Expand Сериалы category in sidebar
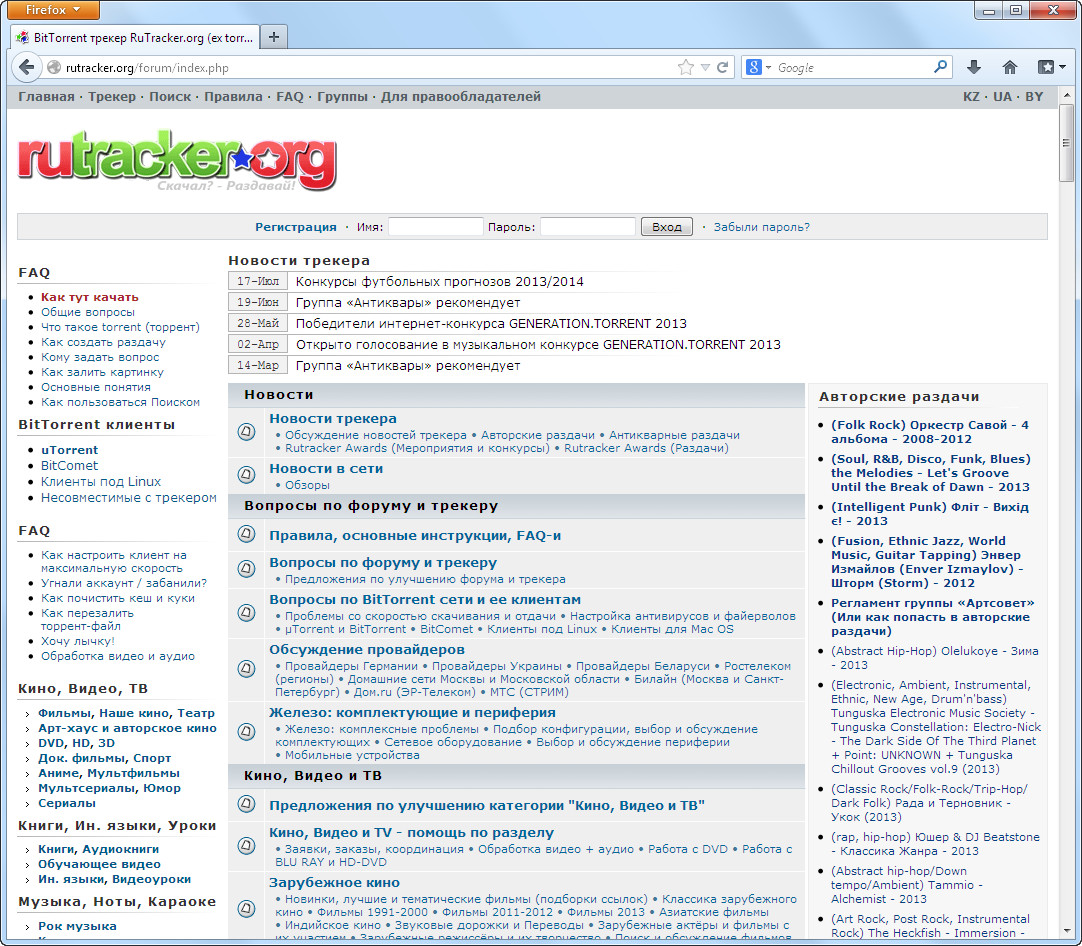Viewport: 1082px width, 946px height. [x=67, y=803]
